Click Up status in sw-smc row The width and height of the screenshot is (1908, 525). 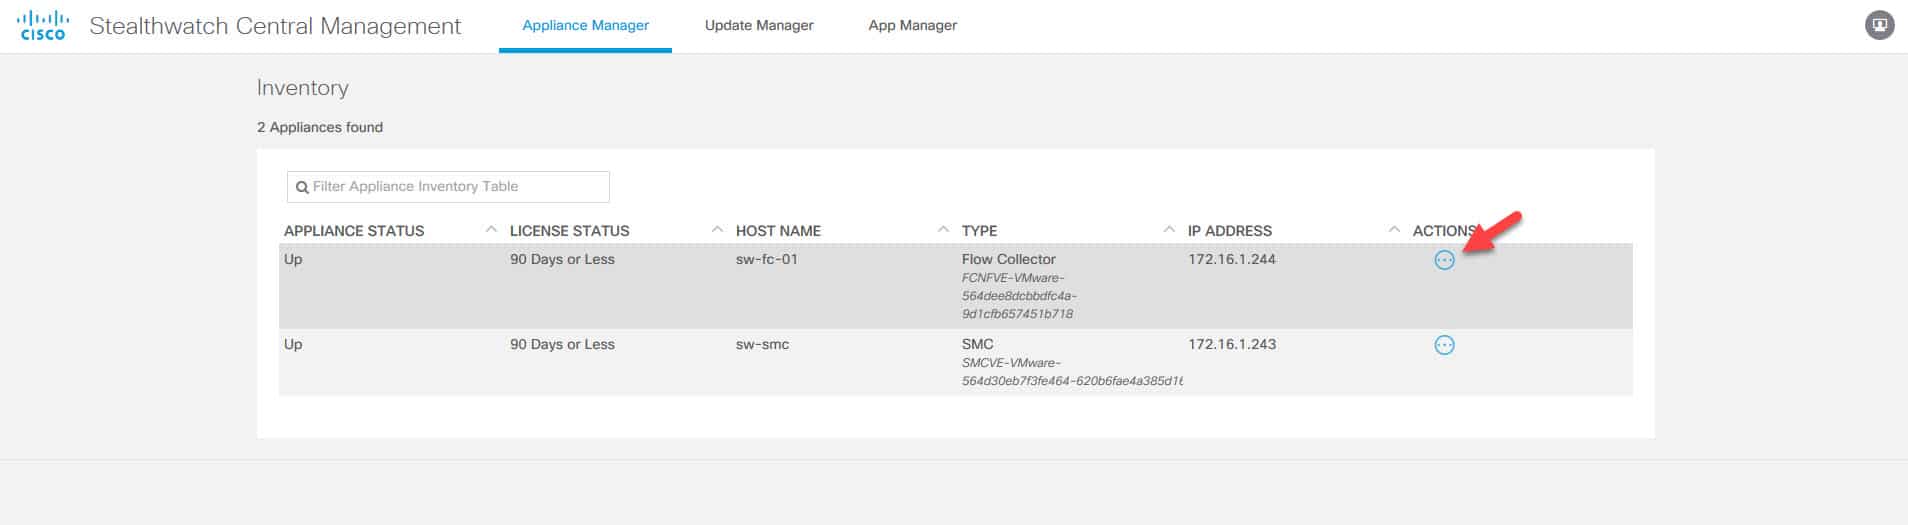pyautogui.click(x=293, y=344)
